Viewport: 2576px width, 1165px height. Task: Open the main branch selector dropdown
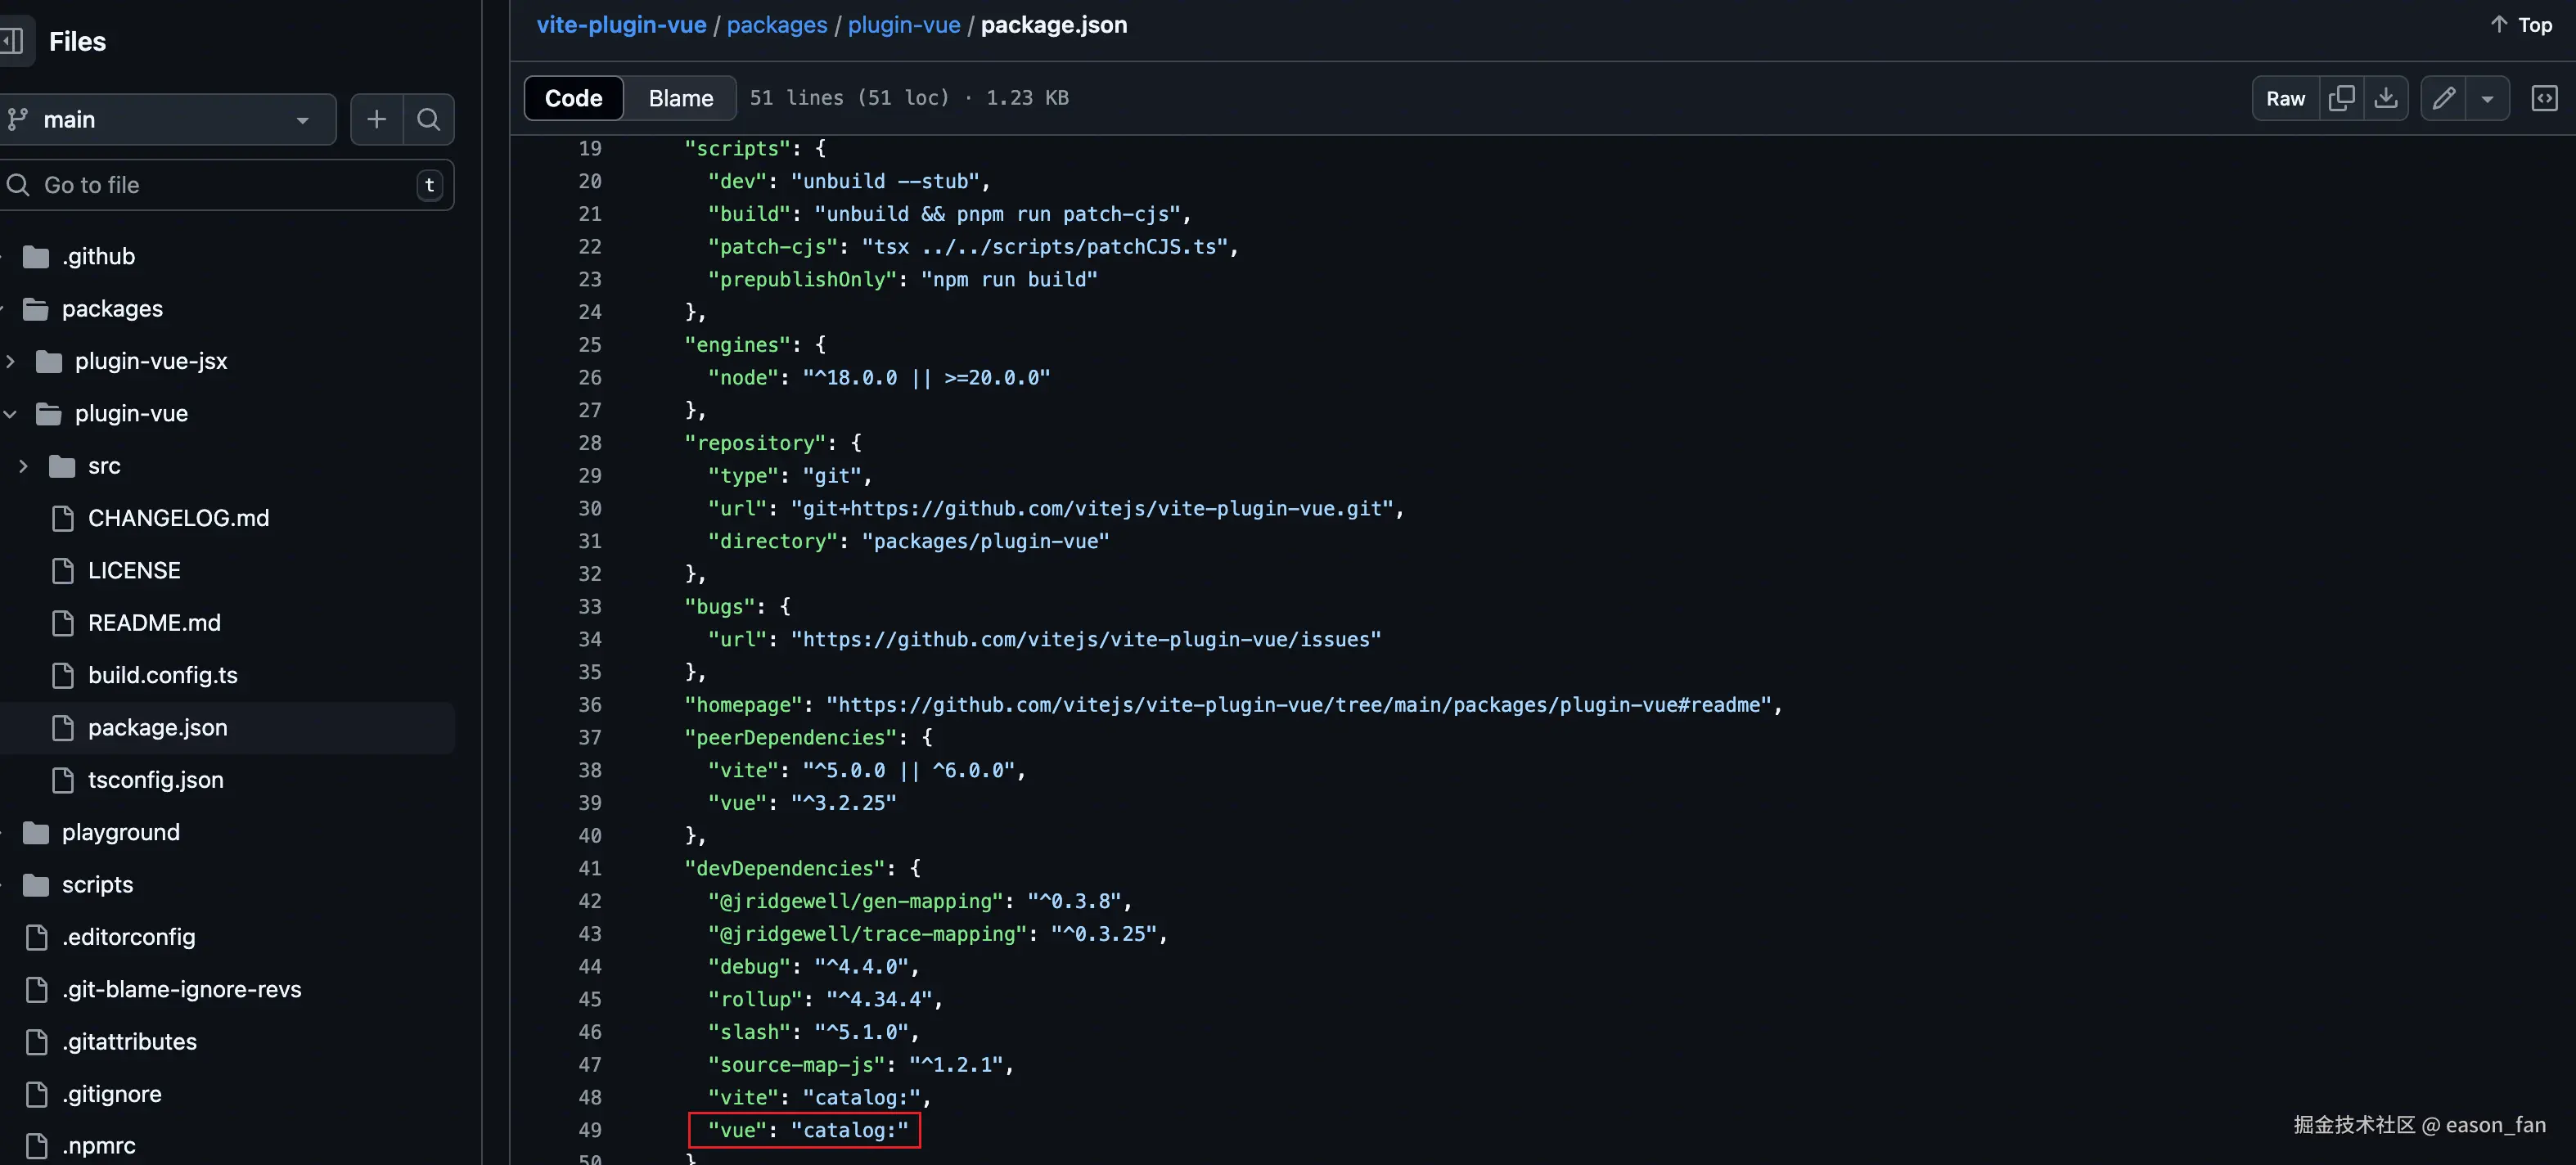[166, 120]
